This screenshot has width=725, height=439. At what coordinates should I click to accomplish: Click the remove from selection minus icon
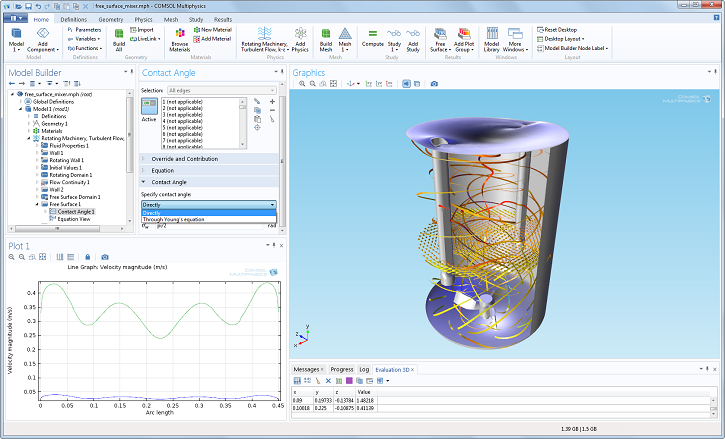pyautogui.click(x=272, y=110)
